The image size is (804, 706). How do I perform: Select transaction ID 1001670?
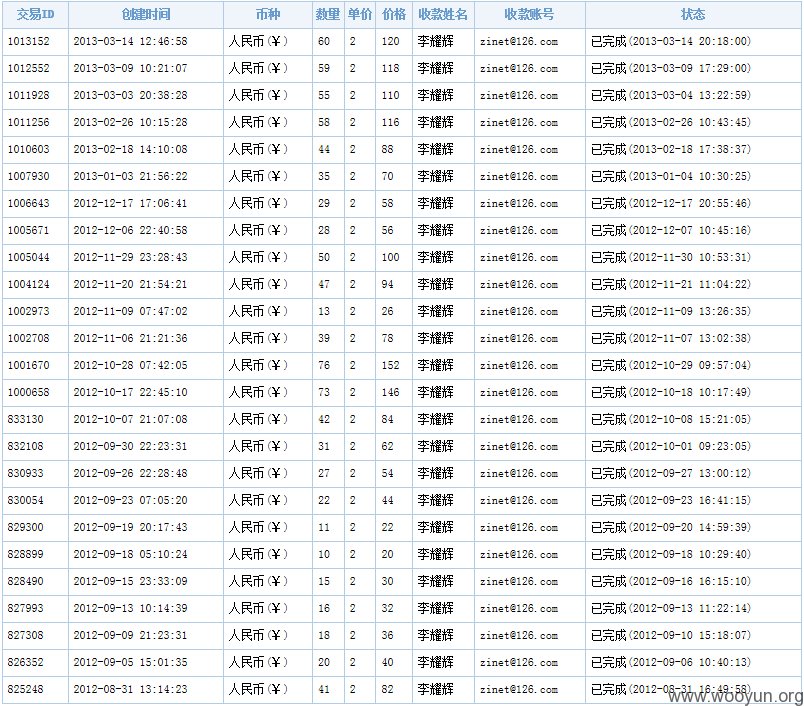pyautogui.click(x=29, y=366)
